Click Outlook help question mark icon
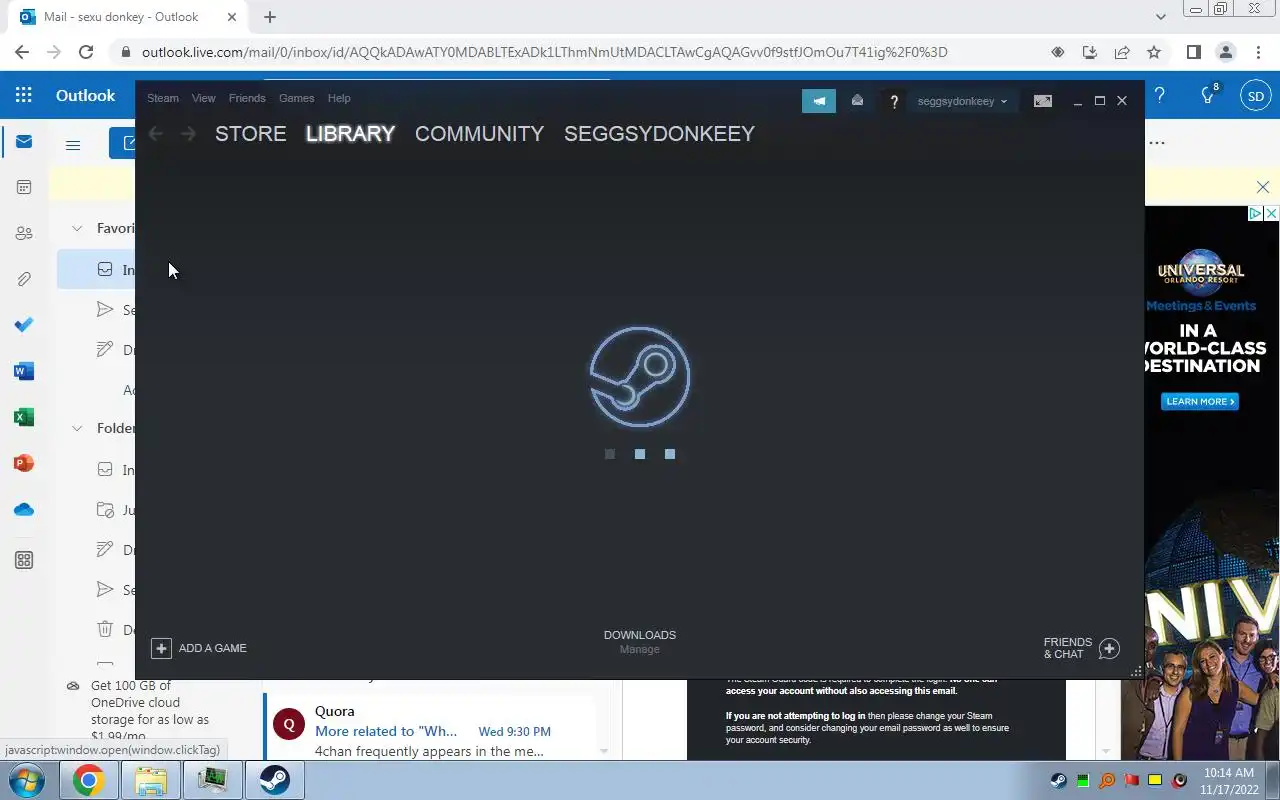The image size is (1280, 800). tap(1160, 96)
